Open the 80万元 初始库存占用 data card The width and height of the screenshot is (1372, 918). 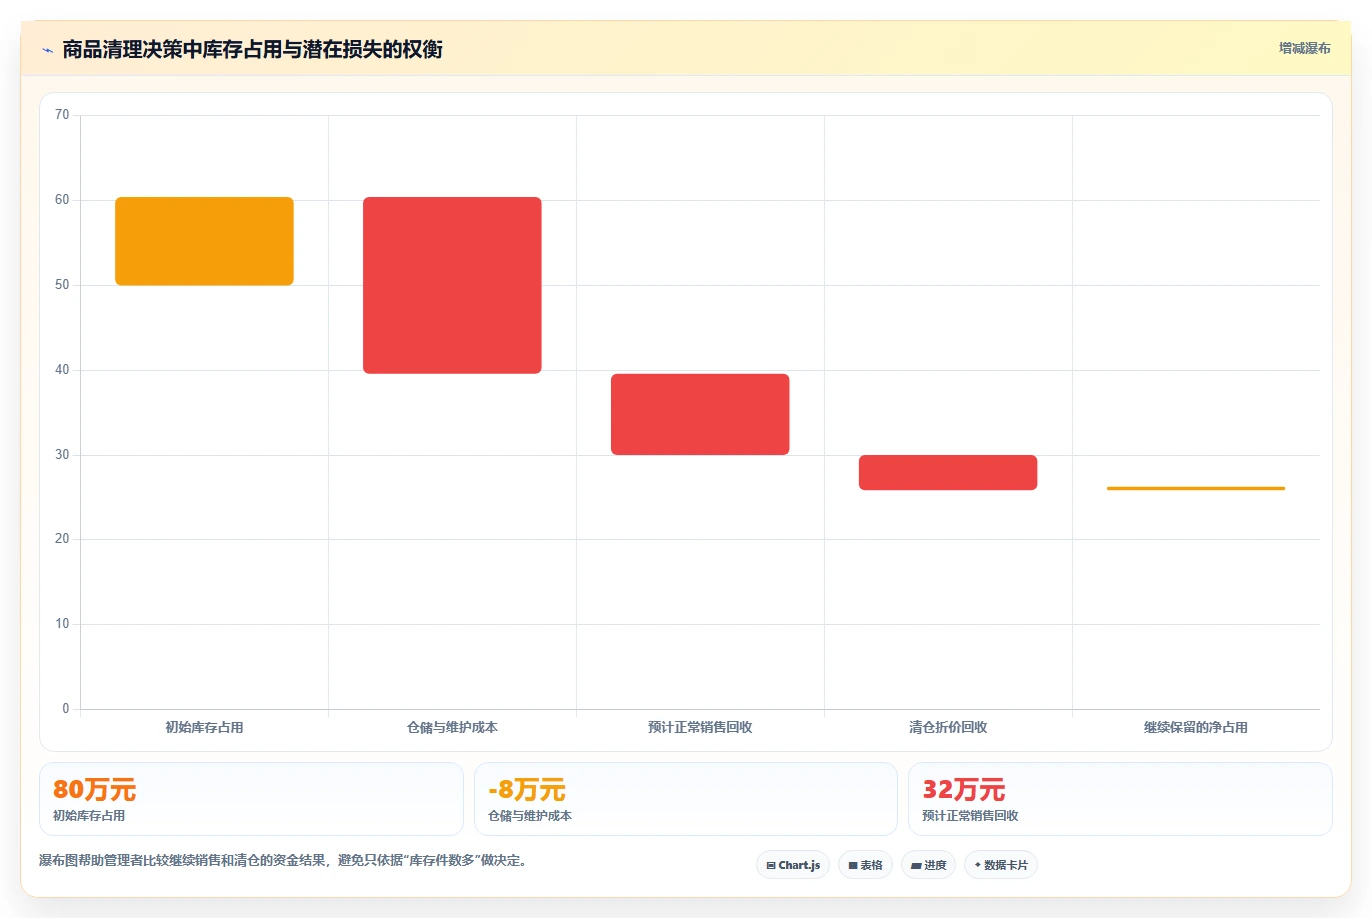coord(251,799)
